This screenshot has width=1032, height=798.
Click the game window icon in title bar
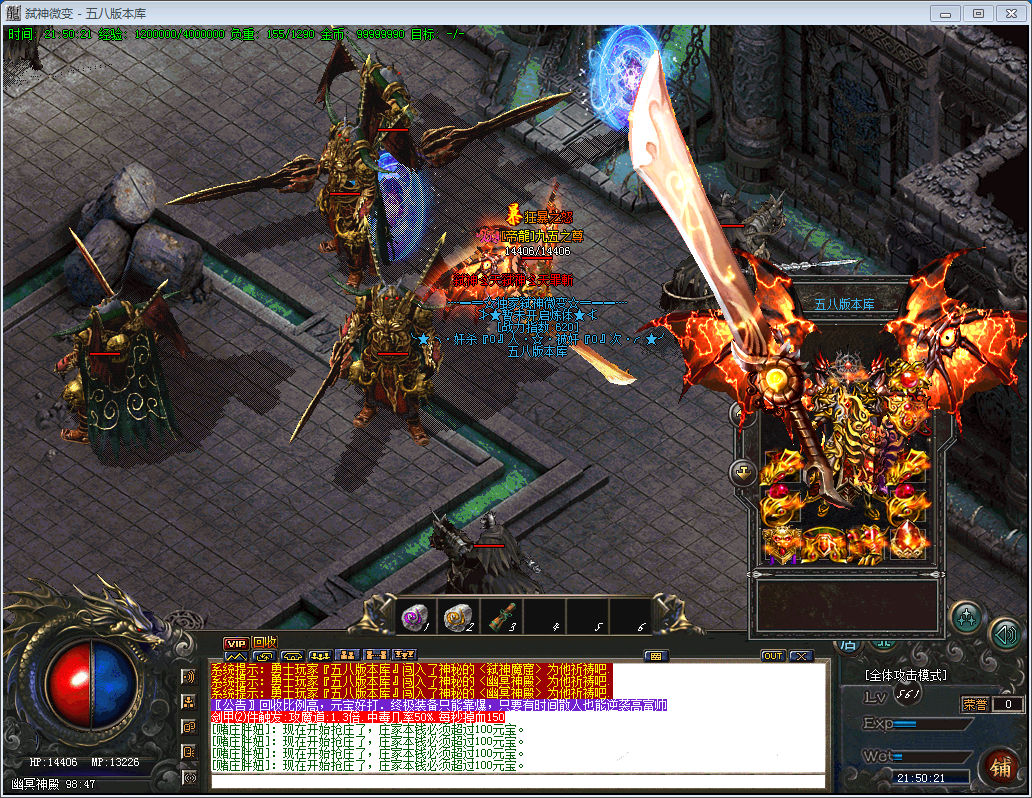click(x=13, y=13)
